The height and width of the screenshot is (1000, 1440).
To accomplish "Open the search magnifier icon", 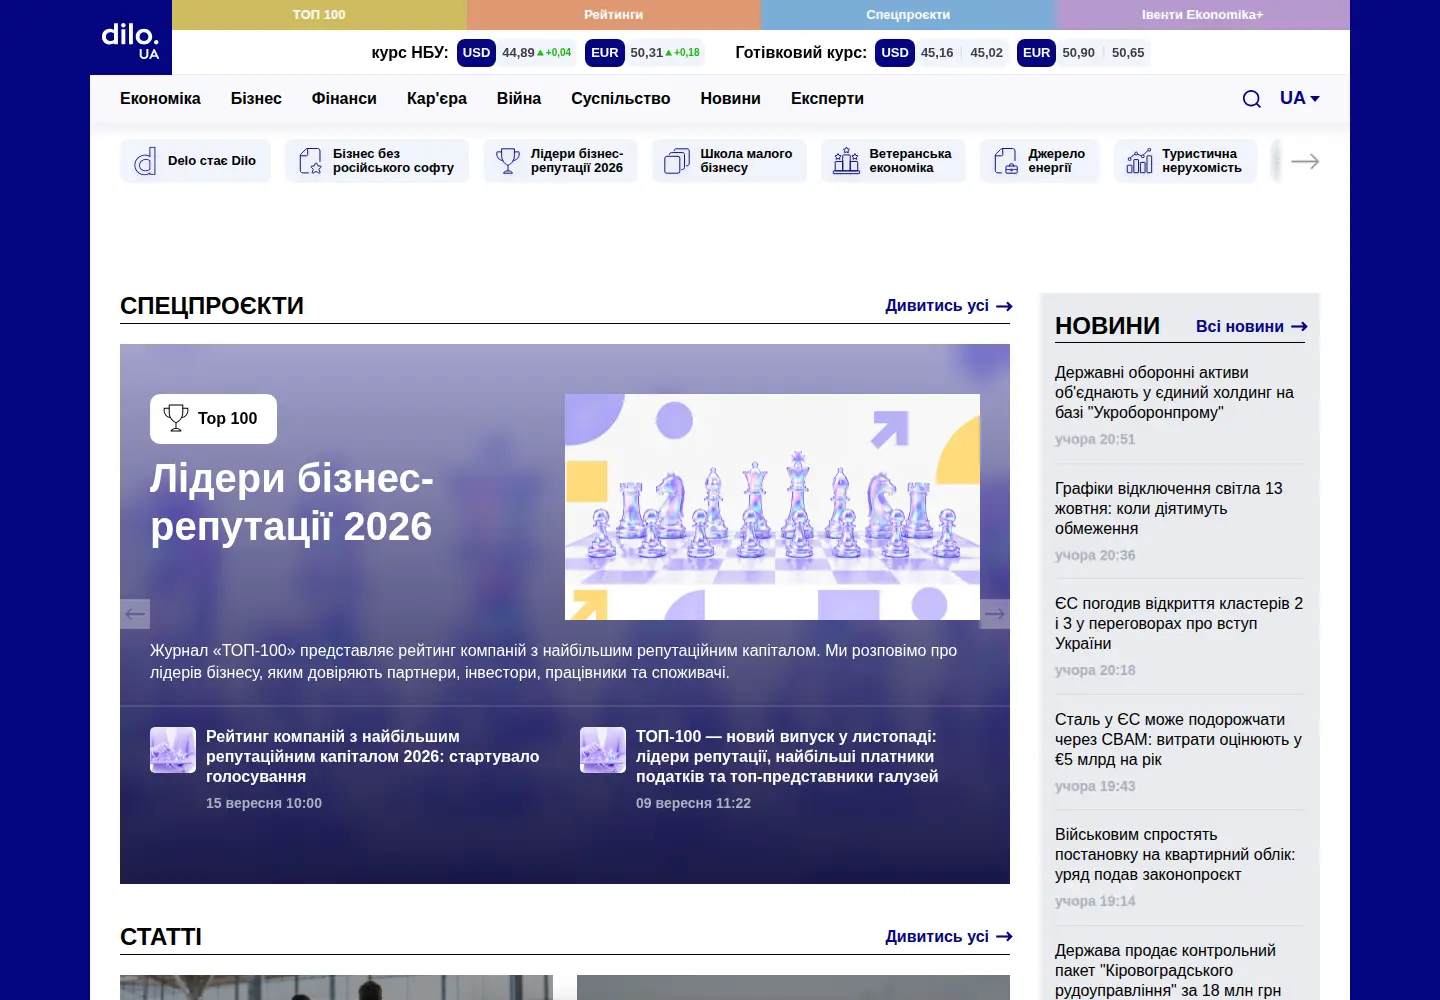I will [1251, 99].
